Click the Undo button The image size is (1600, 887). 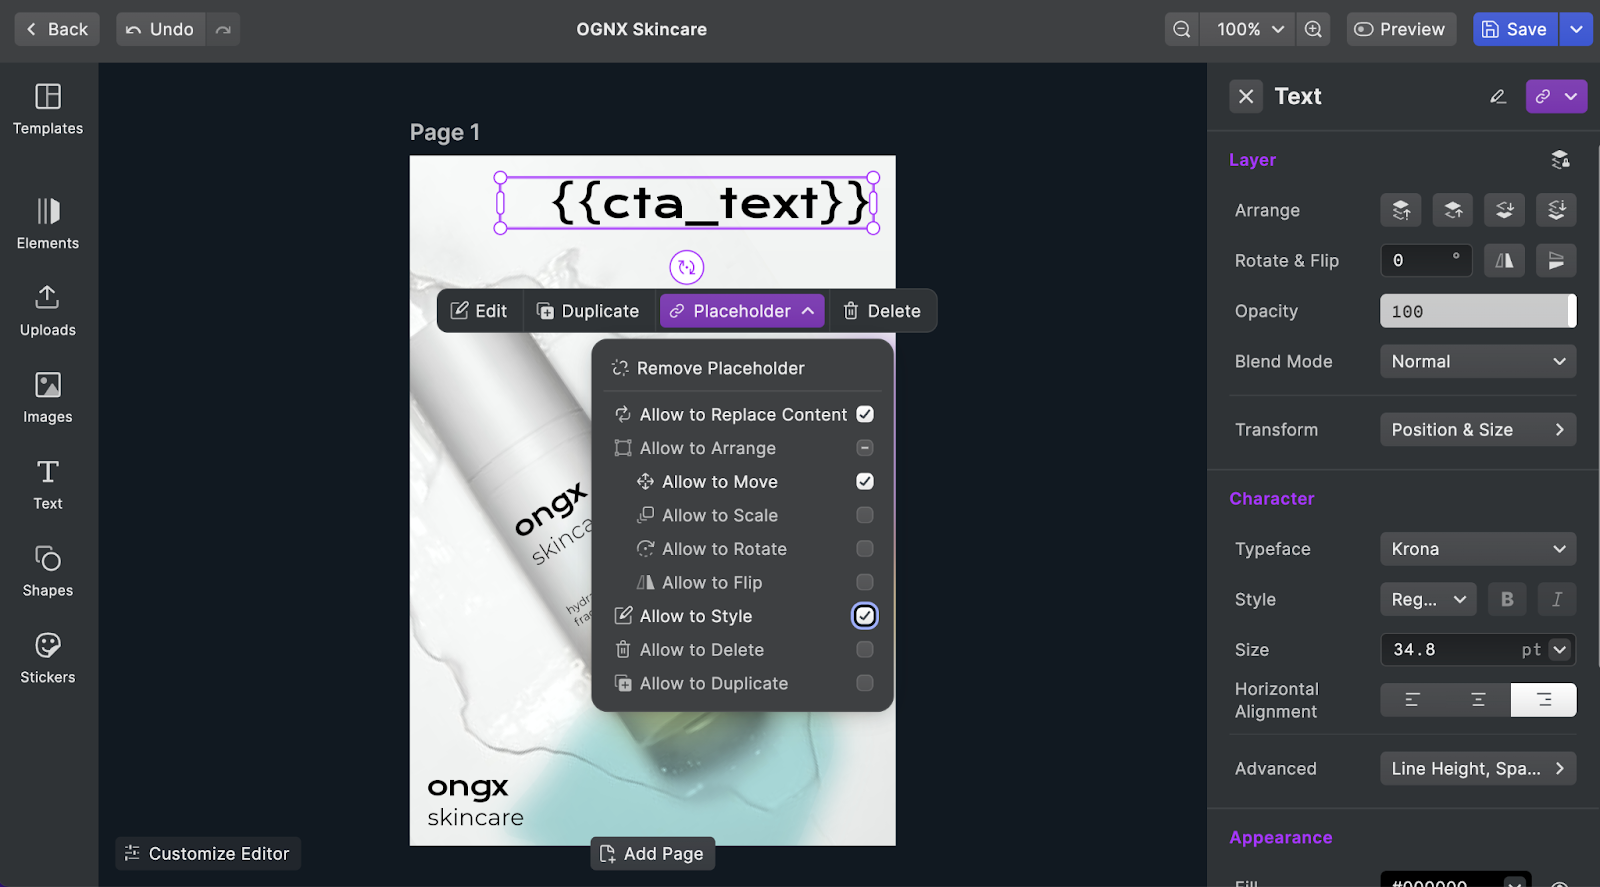[160, 29]
